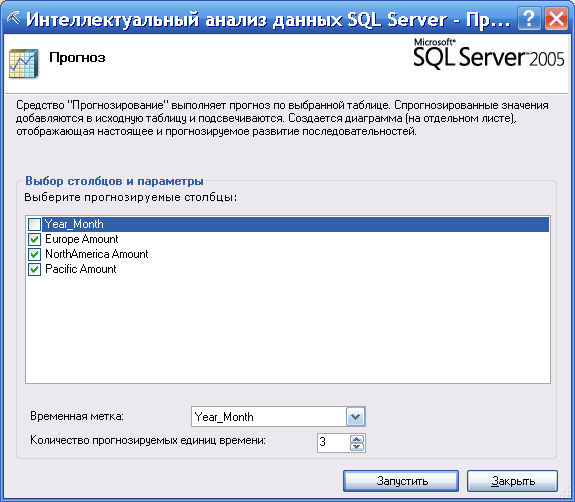Click the Прогноз heading text
This screenshot has height=502, width=575.
tap(77, 58)
